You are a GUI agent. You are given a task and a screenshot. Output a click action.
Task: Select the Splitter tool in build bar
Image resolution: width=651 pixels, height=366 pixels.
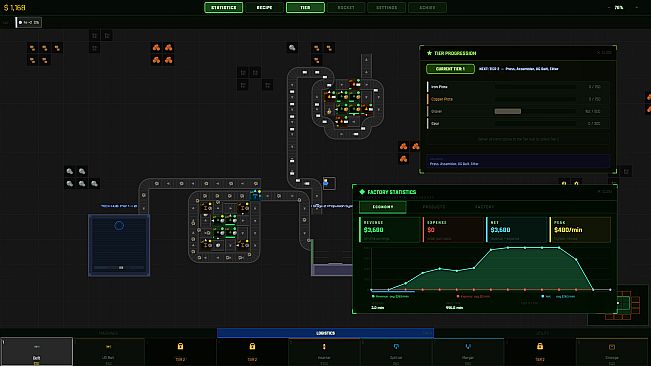396,352
